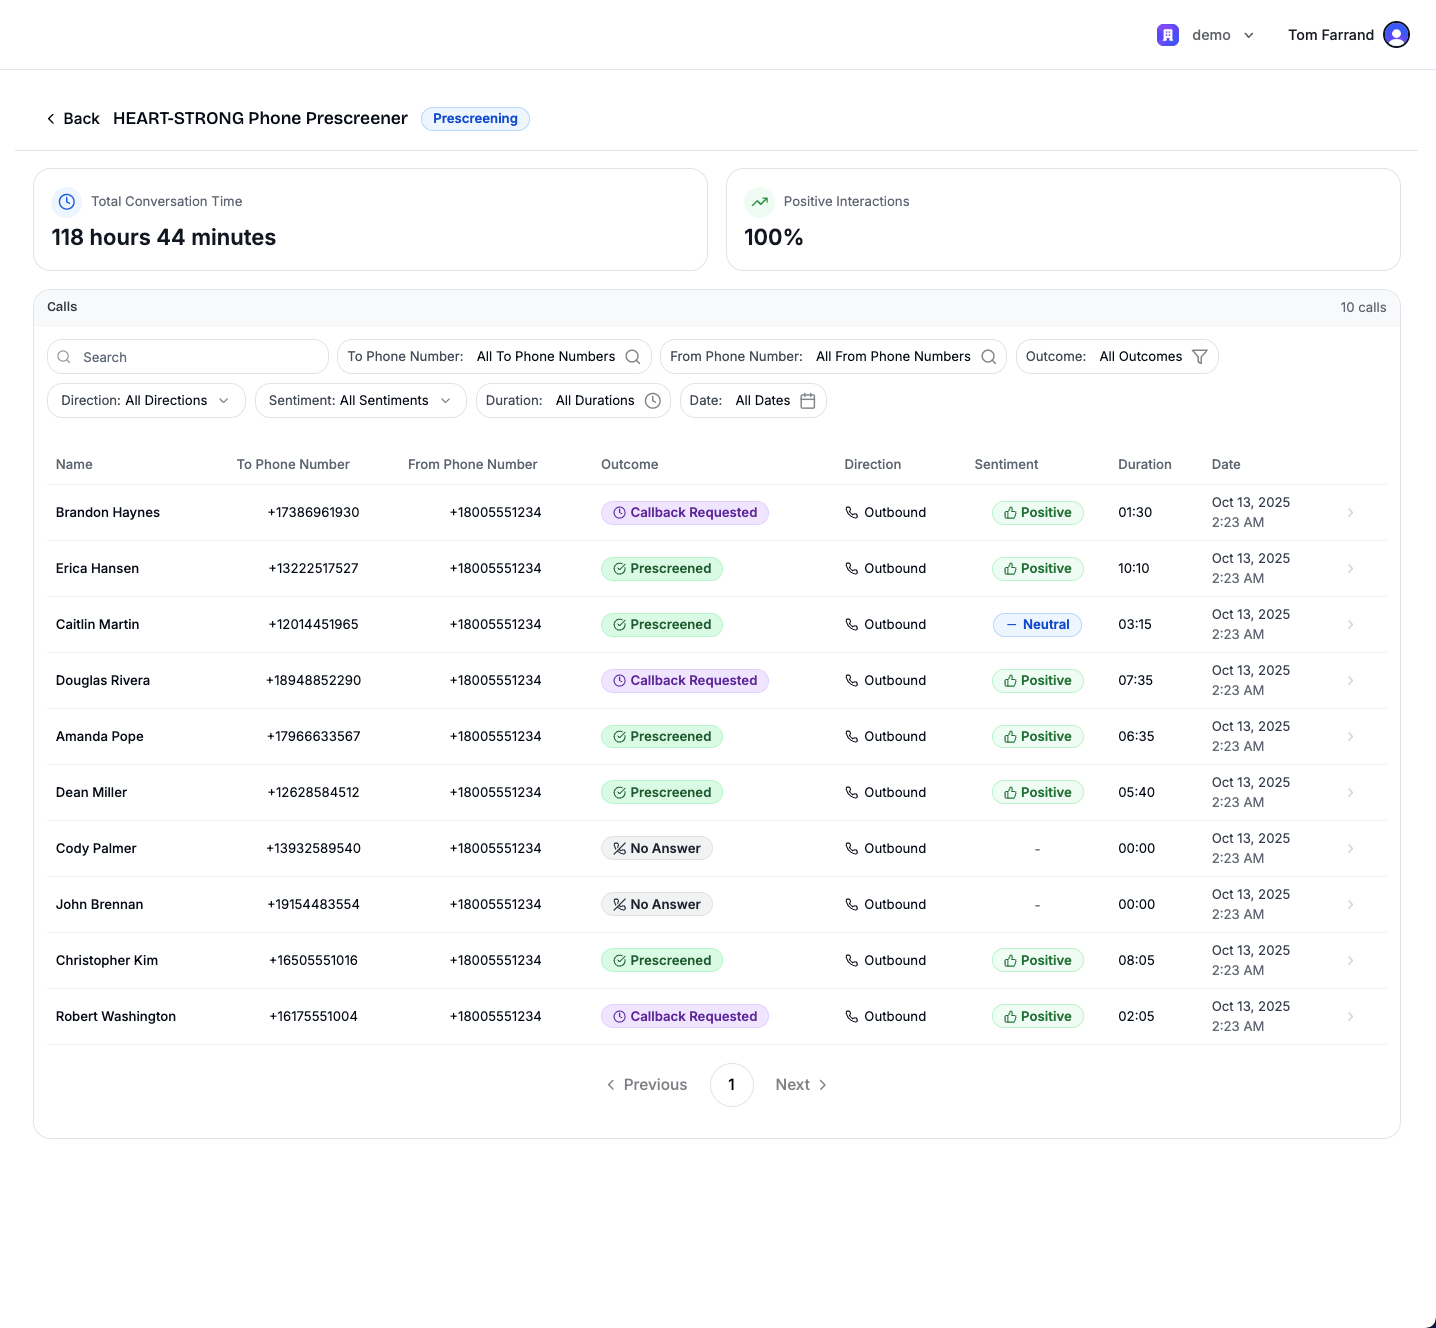Screen dimensions: 1436x1328
Task: Click the magnifier in the To Phone Number filter
Action: (x=633, y=357)
